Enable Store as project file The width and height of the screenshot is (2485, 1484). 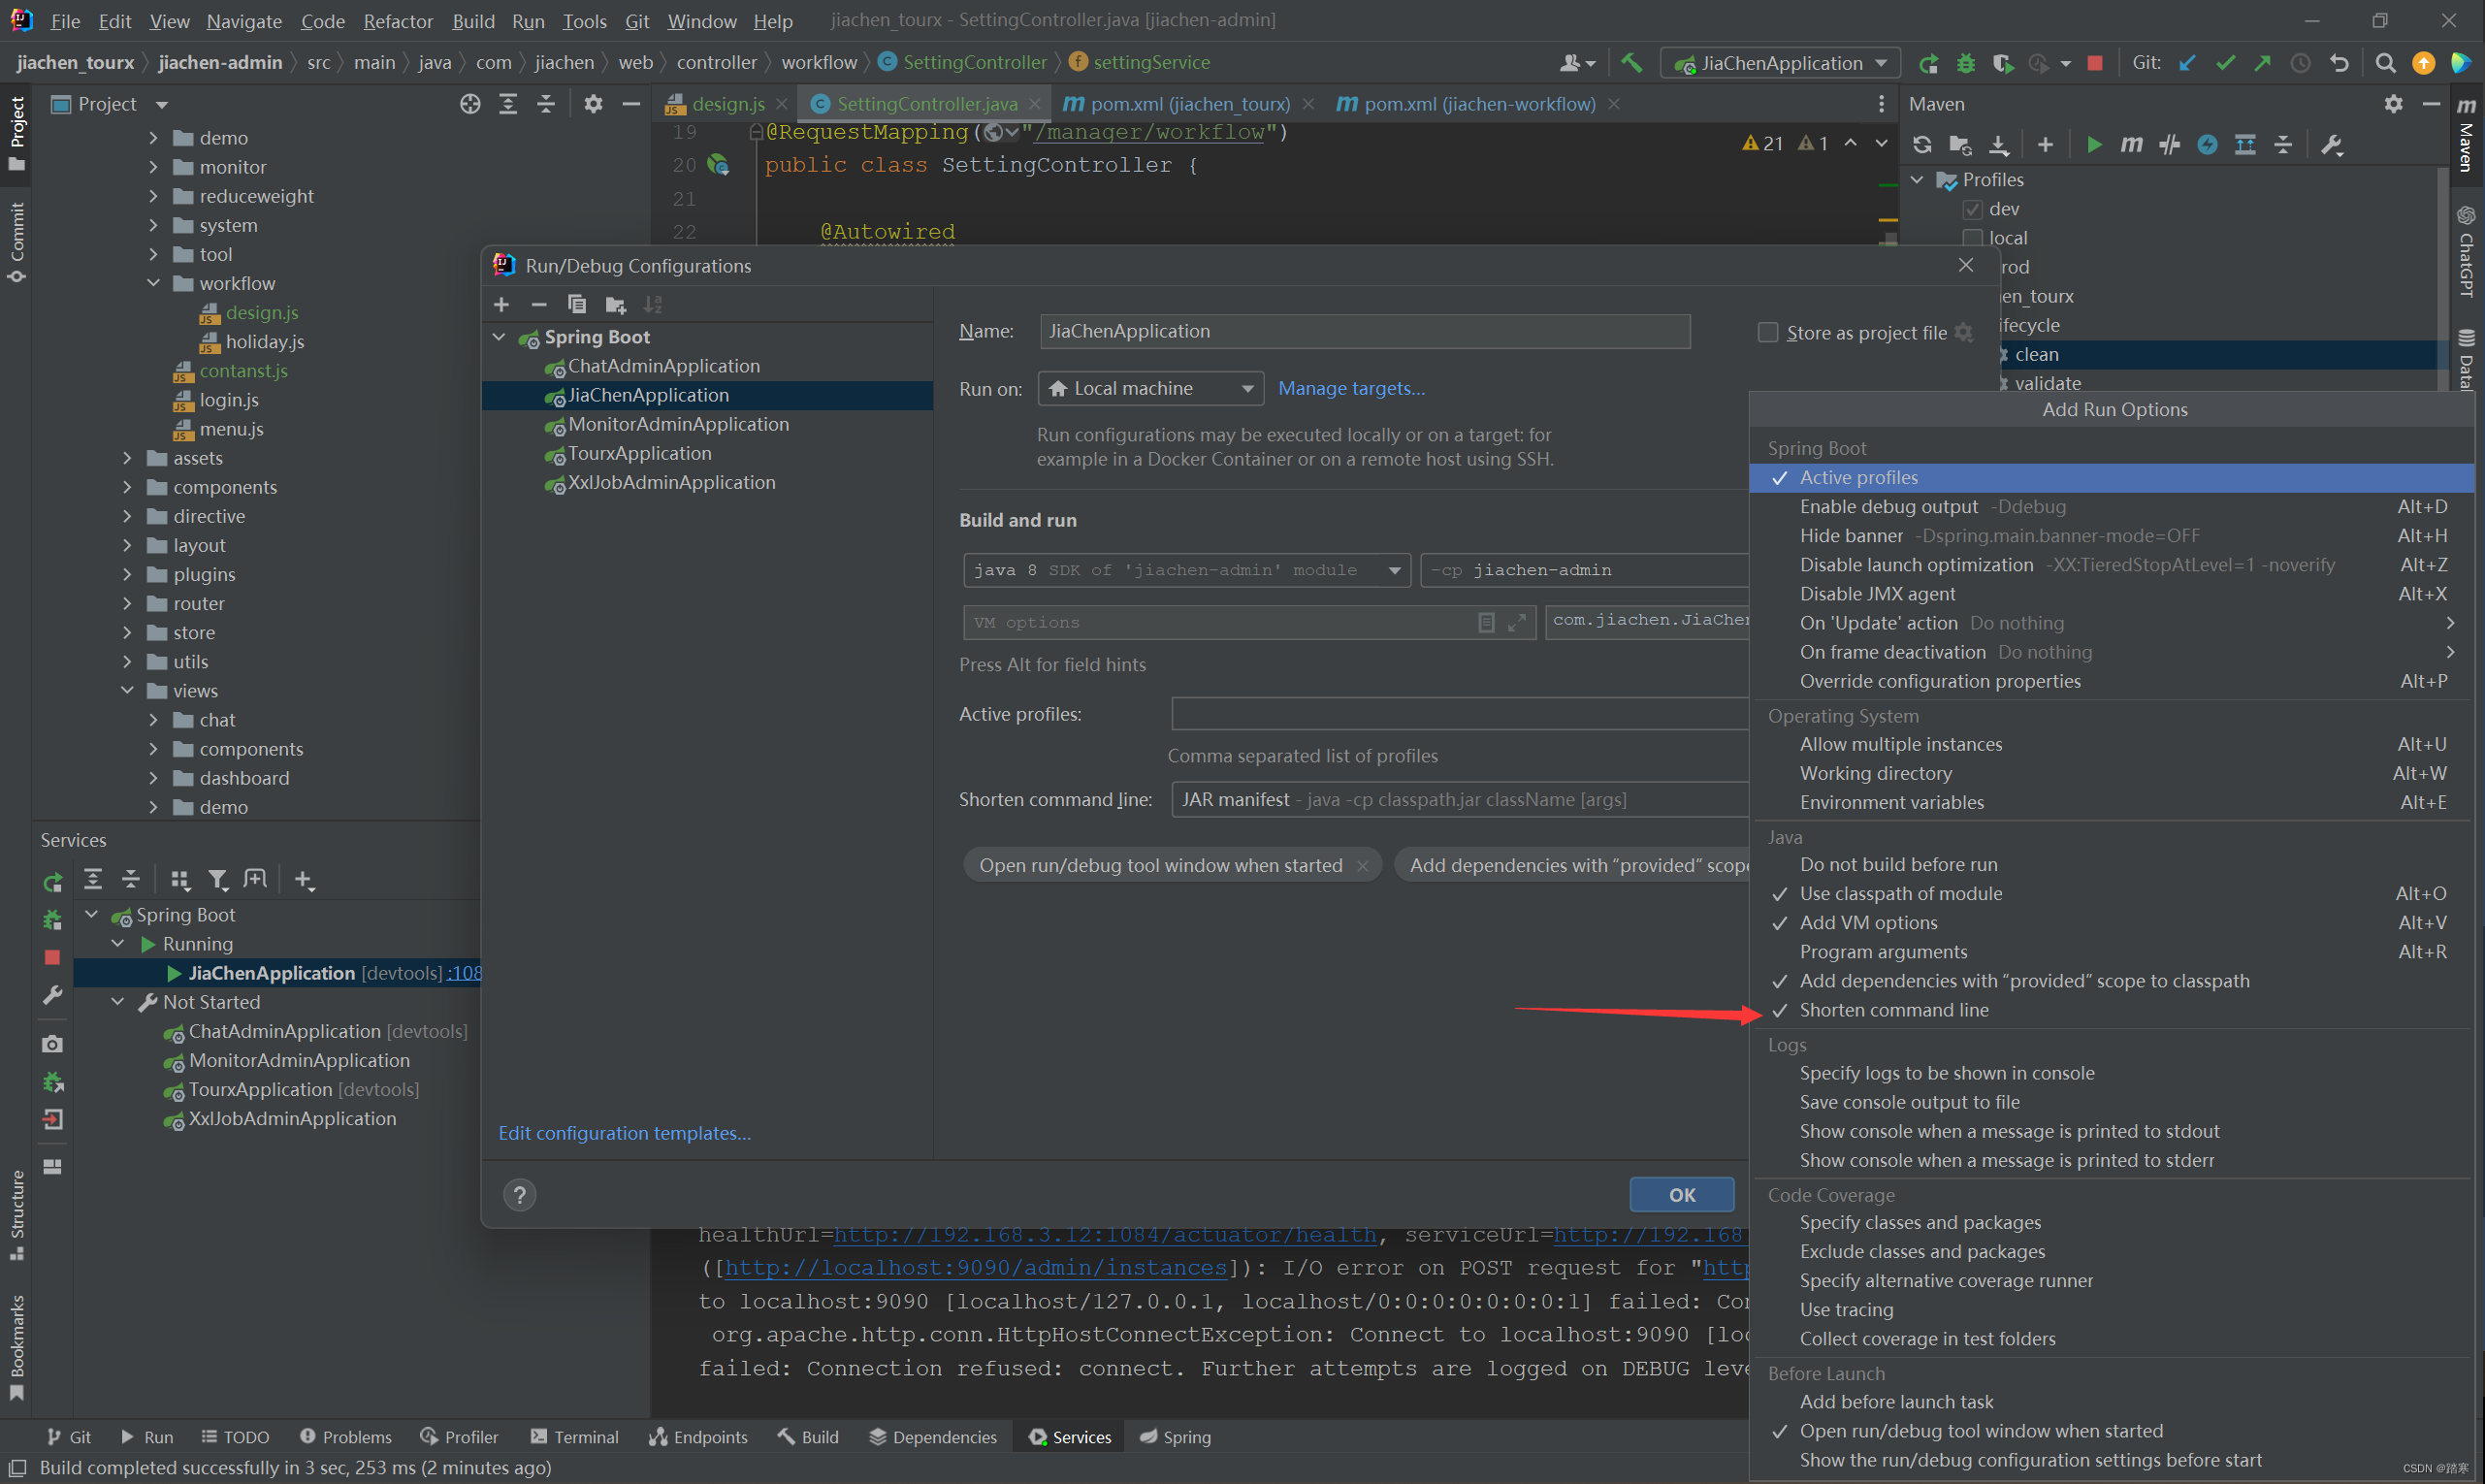point(1767,332)
